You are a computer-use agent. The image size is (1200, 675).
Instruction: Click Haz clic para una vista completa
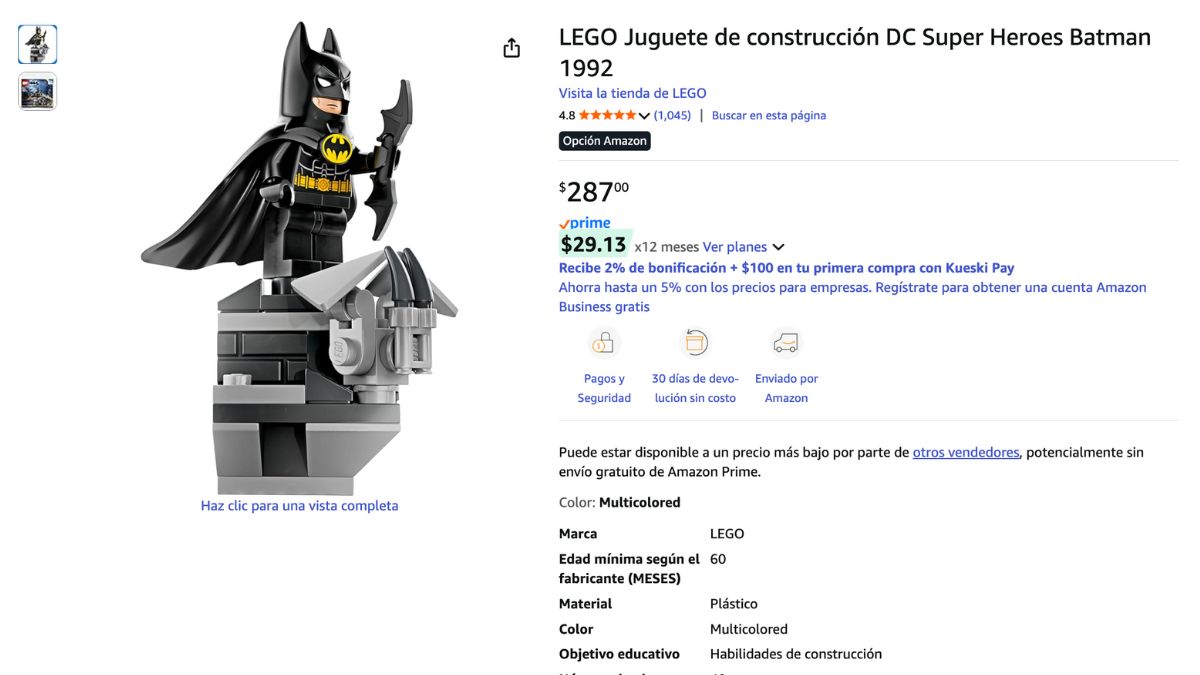coord(299,506)
